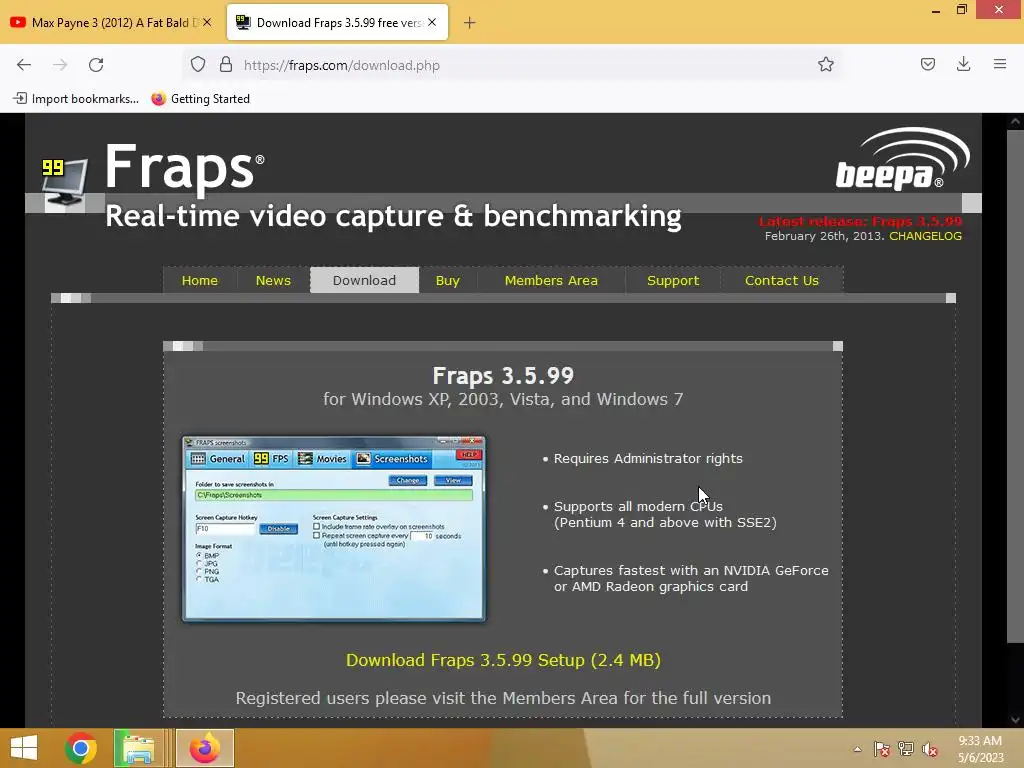Click the page vertical scrollbar thumb
Image resolution: width=1024 pixels, height=768 pixels.
tap(1015, 385)
